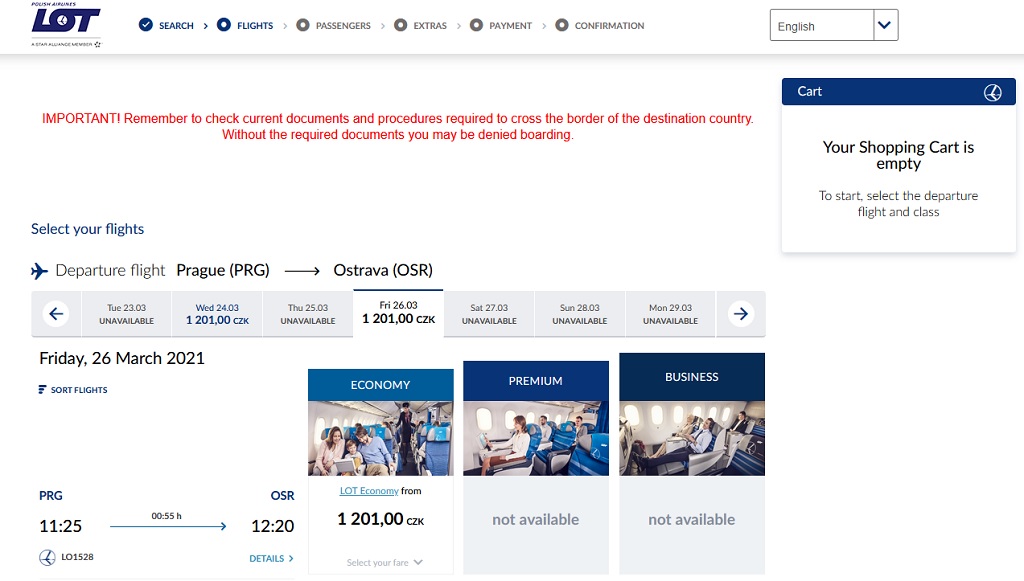1024x581 pixels.
Task: Click the Passengers step circle icon
Action: point(303,25)
